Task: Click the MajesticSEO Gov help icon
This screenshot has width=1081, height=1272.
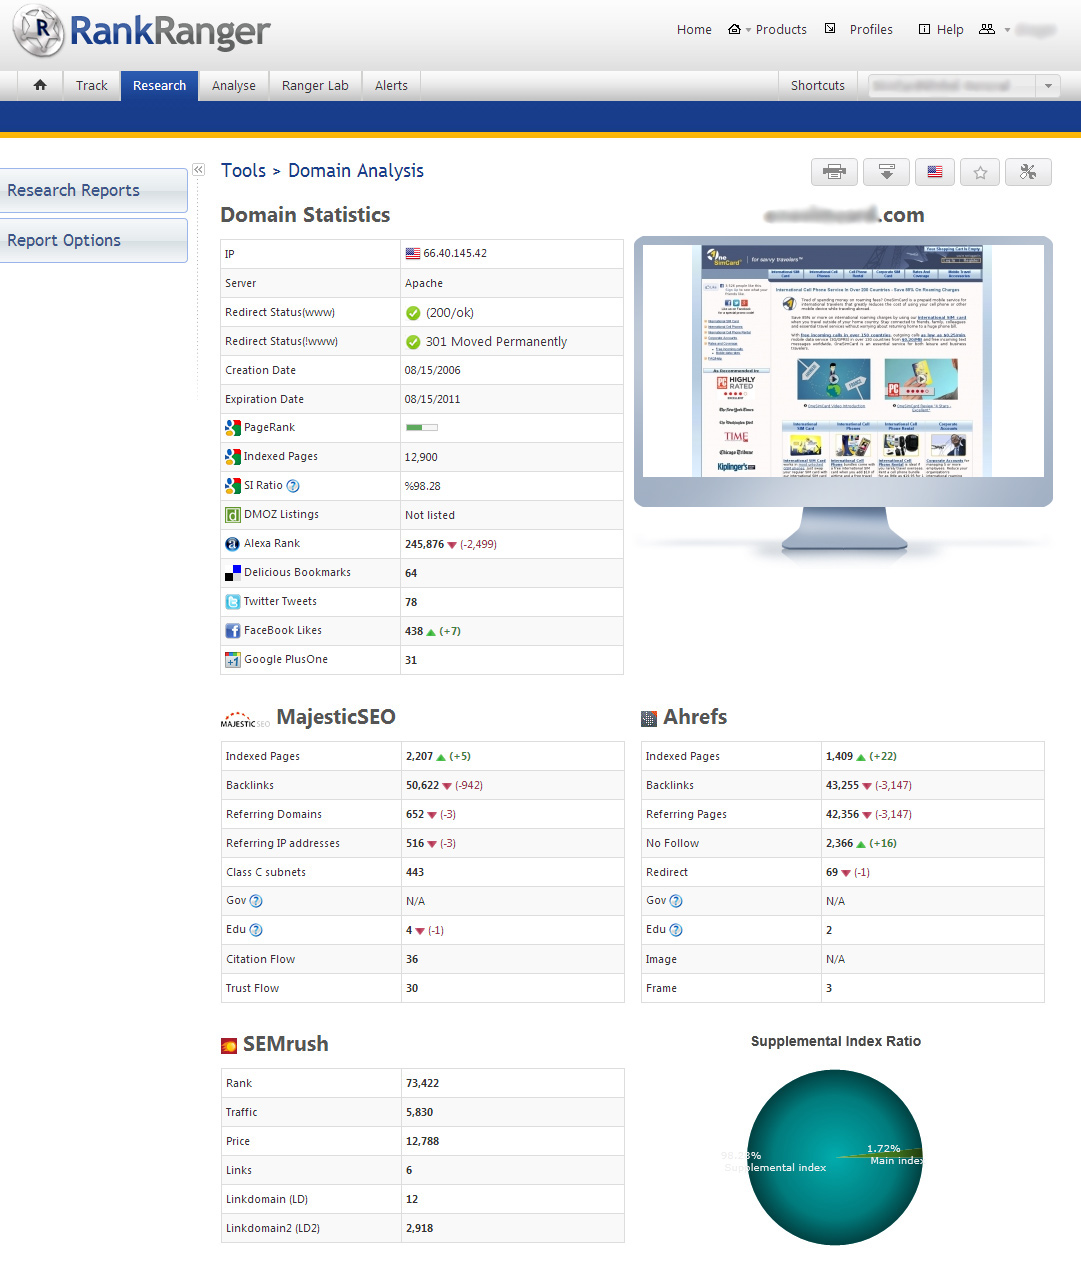Action: (256, 901)
